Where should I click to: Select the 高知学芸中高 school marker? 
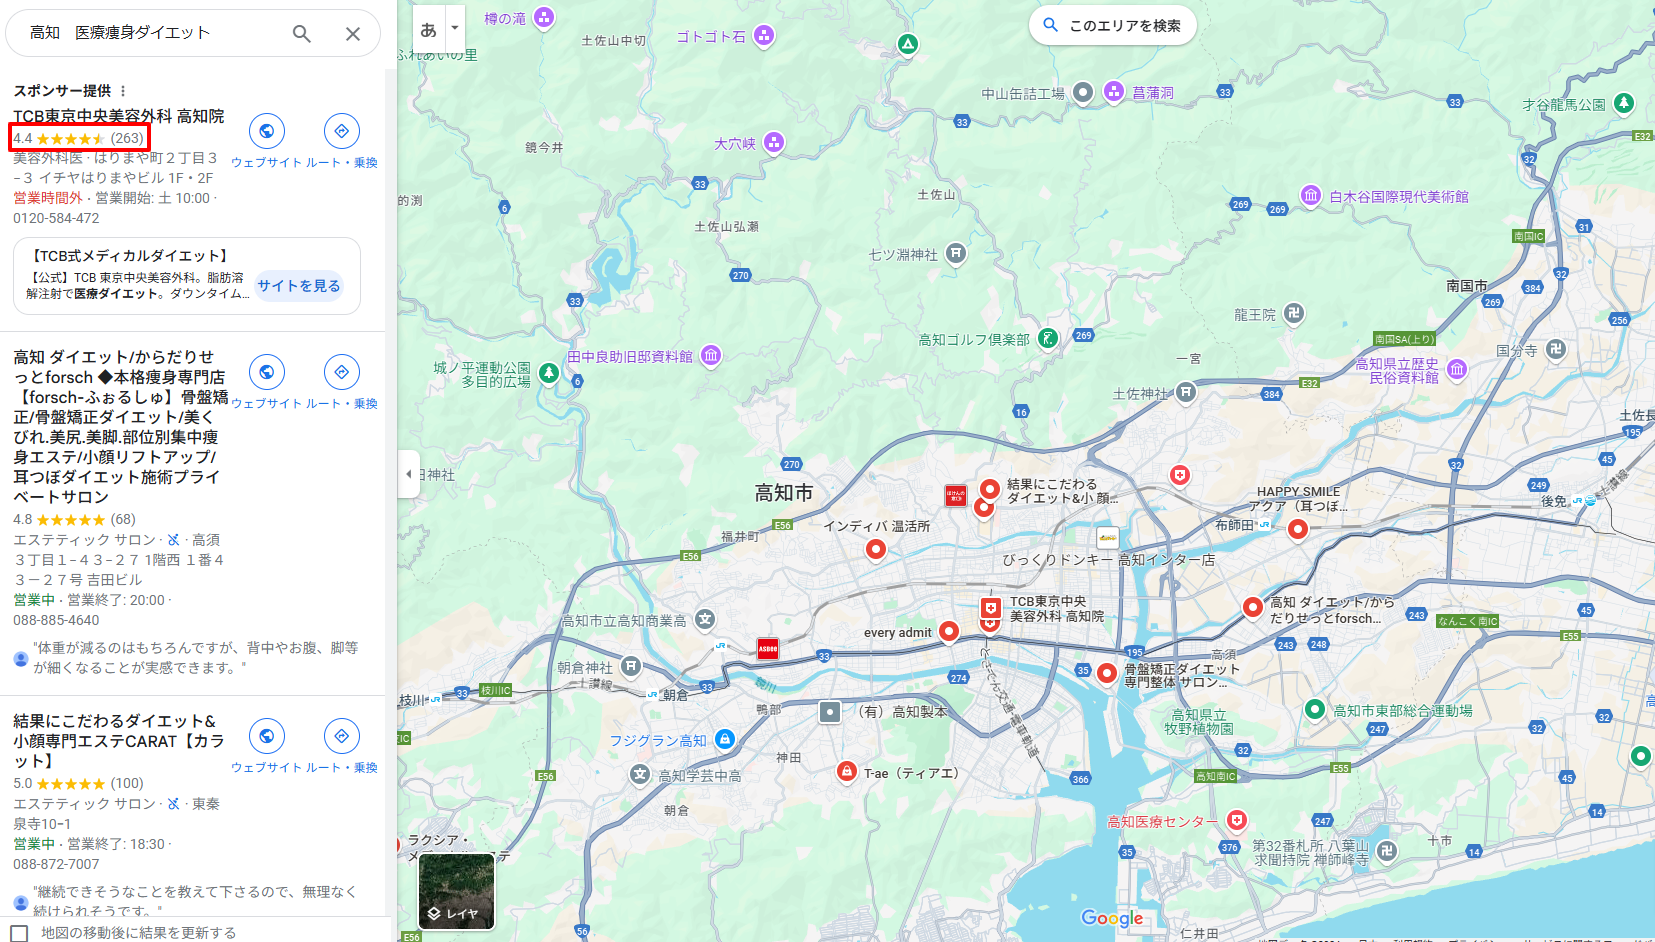click(x=641, y=774)
